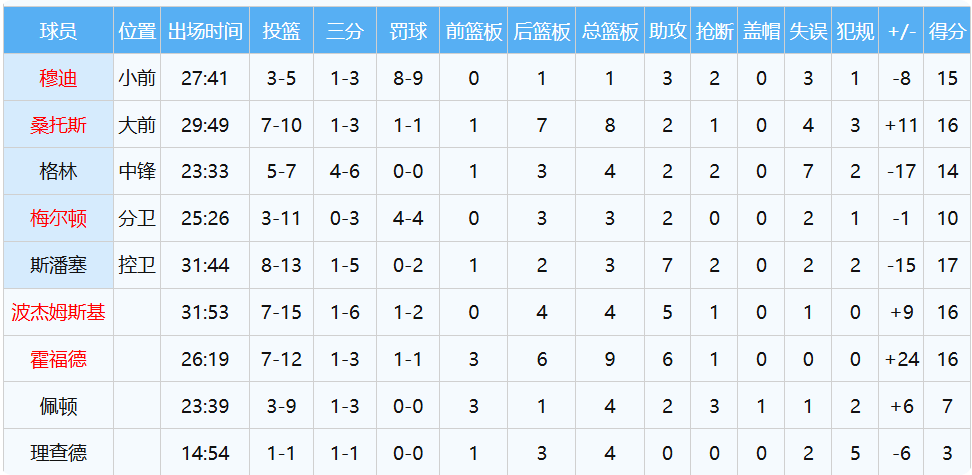Screen dimensions: 972x475
Task: Click player name 格林 in table
Action: tap(58, 171)
